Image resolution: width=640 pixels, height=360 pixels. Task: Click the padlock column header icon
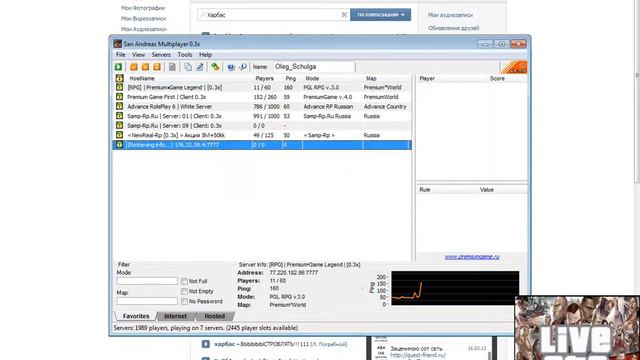(119, 78)
